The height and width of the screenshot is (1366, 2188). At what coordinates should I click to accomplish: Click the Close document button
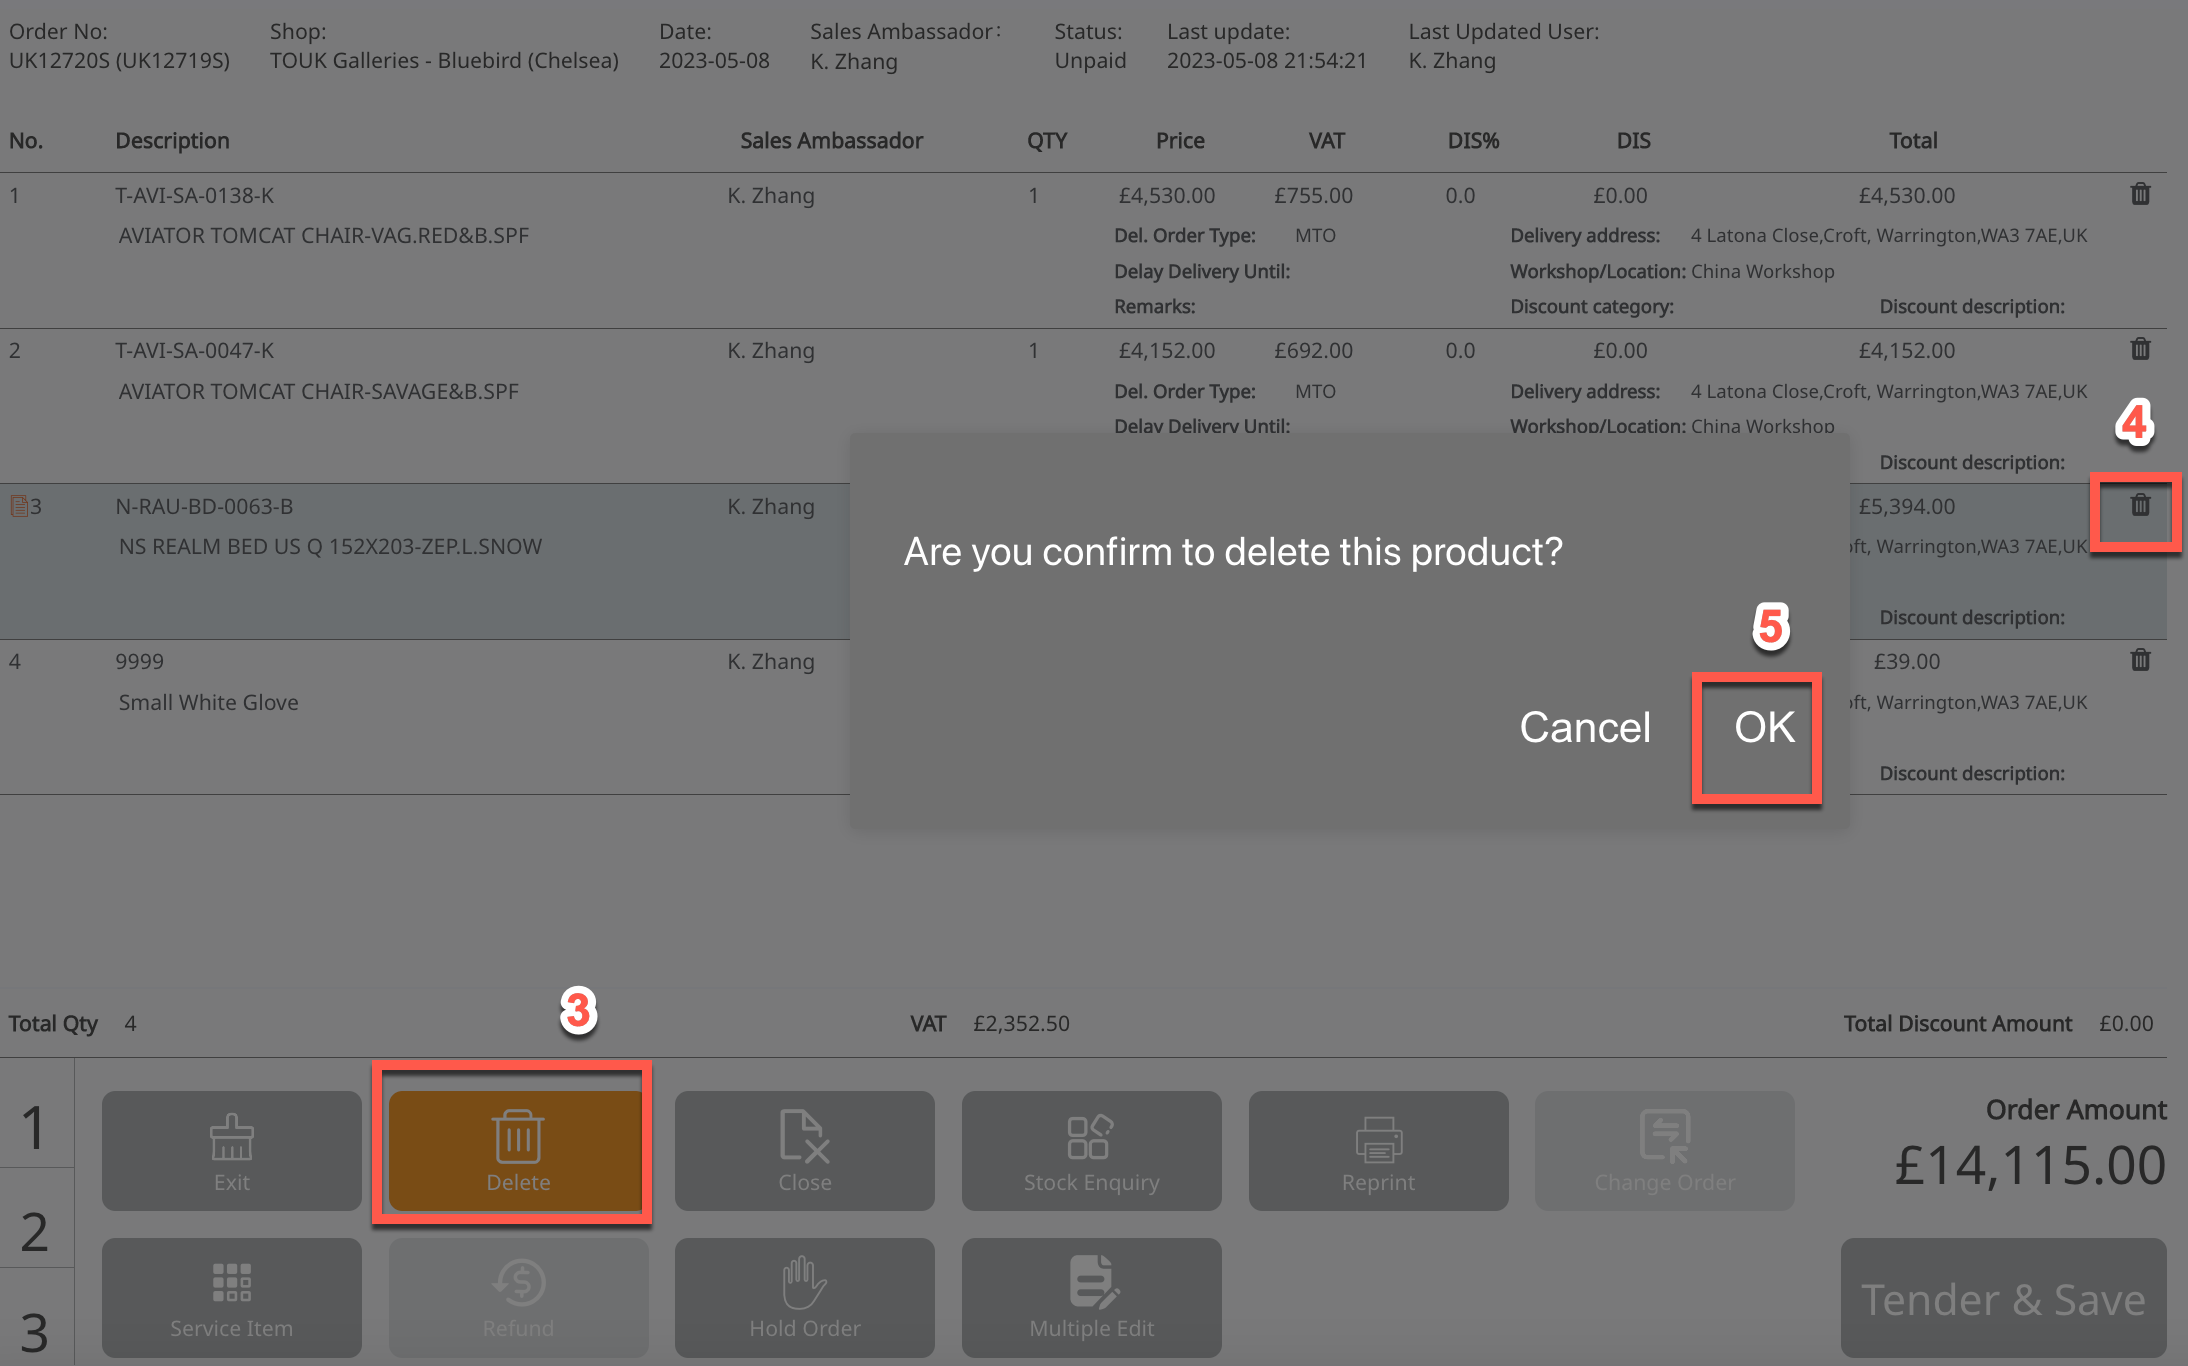pyautogui.click(x=804, y=1150)
